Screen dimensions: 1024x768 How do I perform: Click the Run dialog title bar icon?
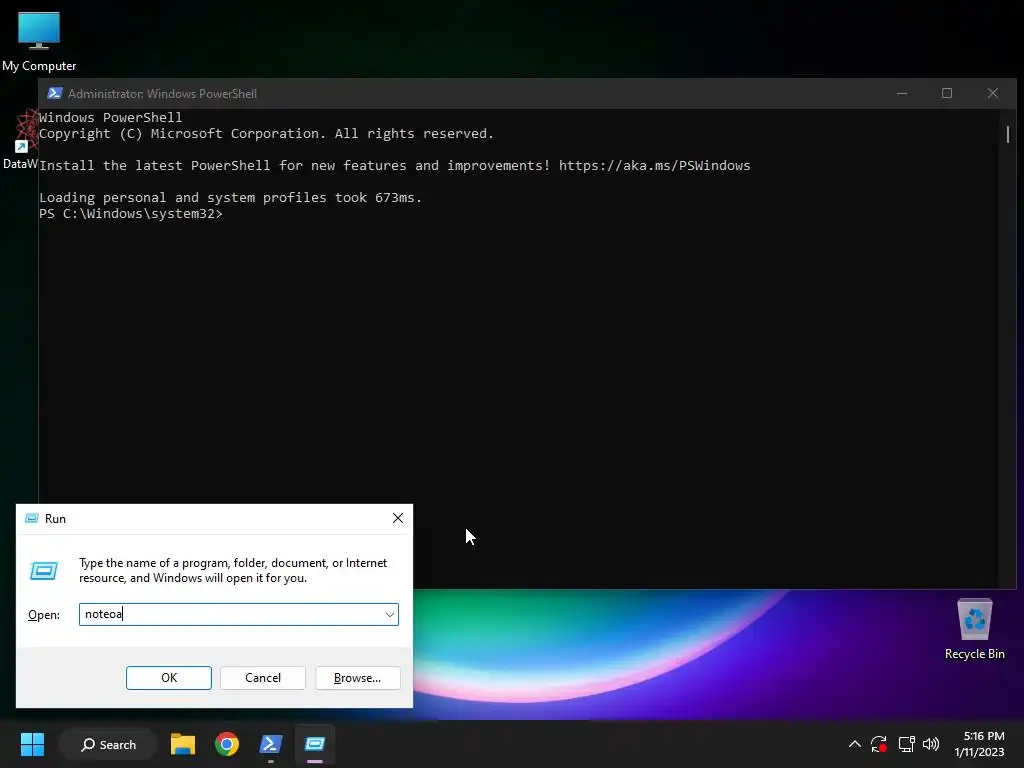tap(31, 519)
